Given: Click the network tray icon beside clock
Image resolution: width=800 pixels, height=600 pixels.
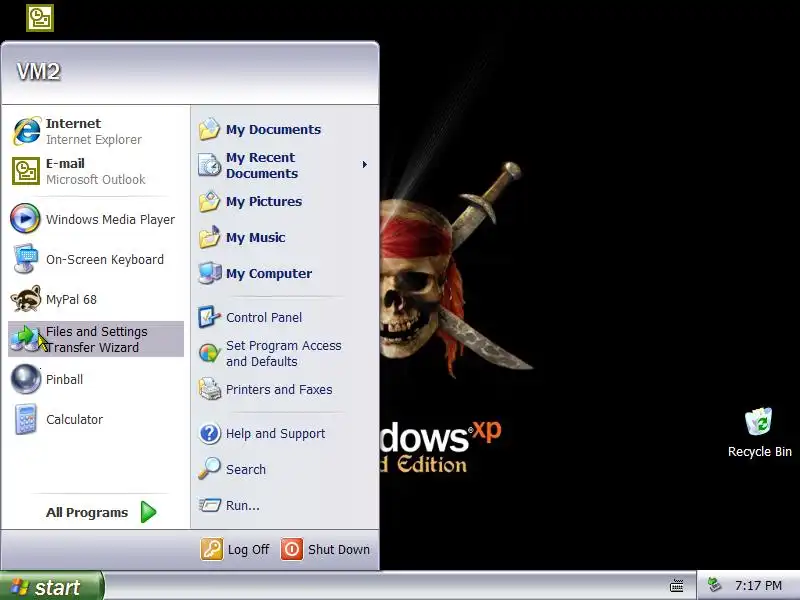Looking at the screenshot, I should click(x=714, y=585).
